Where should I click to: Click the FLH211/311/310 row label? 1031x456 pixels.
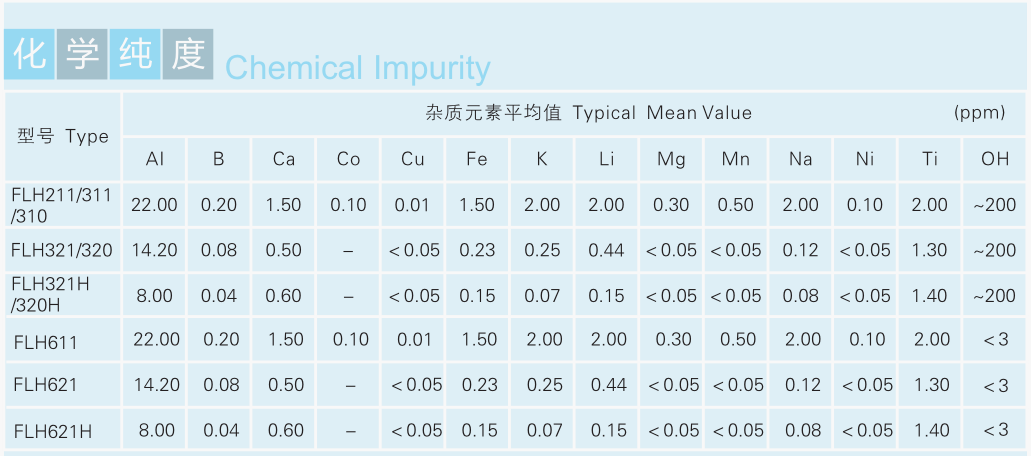tap(60, 205)
